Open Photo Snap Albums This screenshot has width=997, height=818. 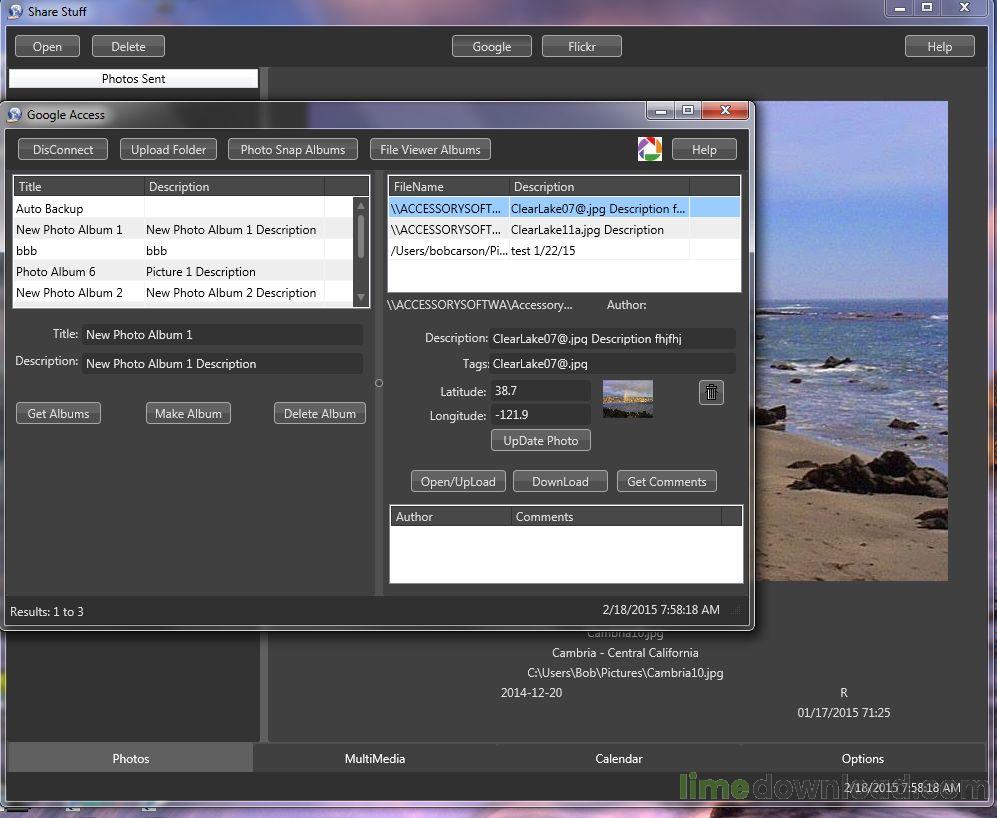tap(293, 150)
